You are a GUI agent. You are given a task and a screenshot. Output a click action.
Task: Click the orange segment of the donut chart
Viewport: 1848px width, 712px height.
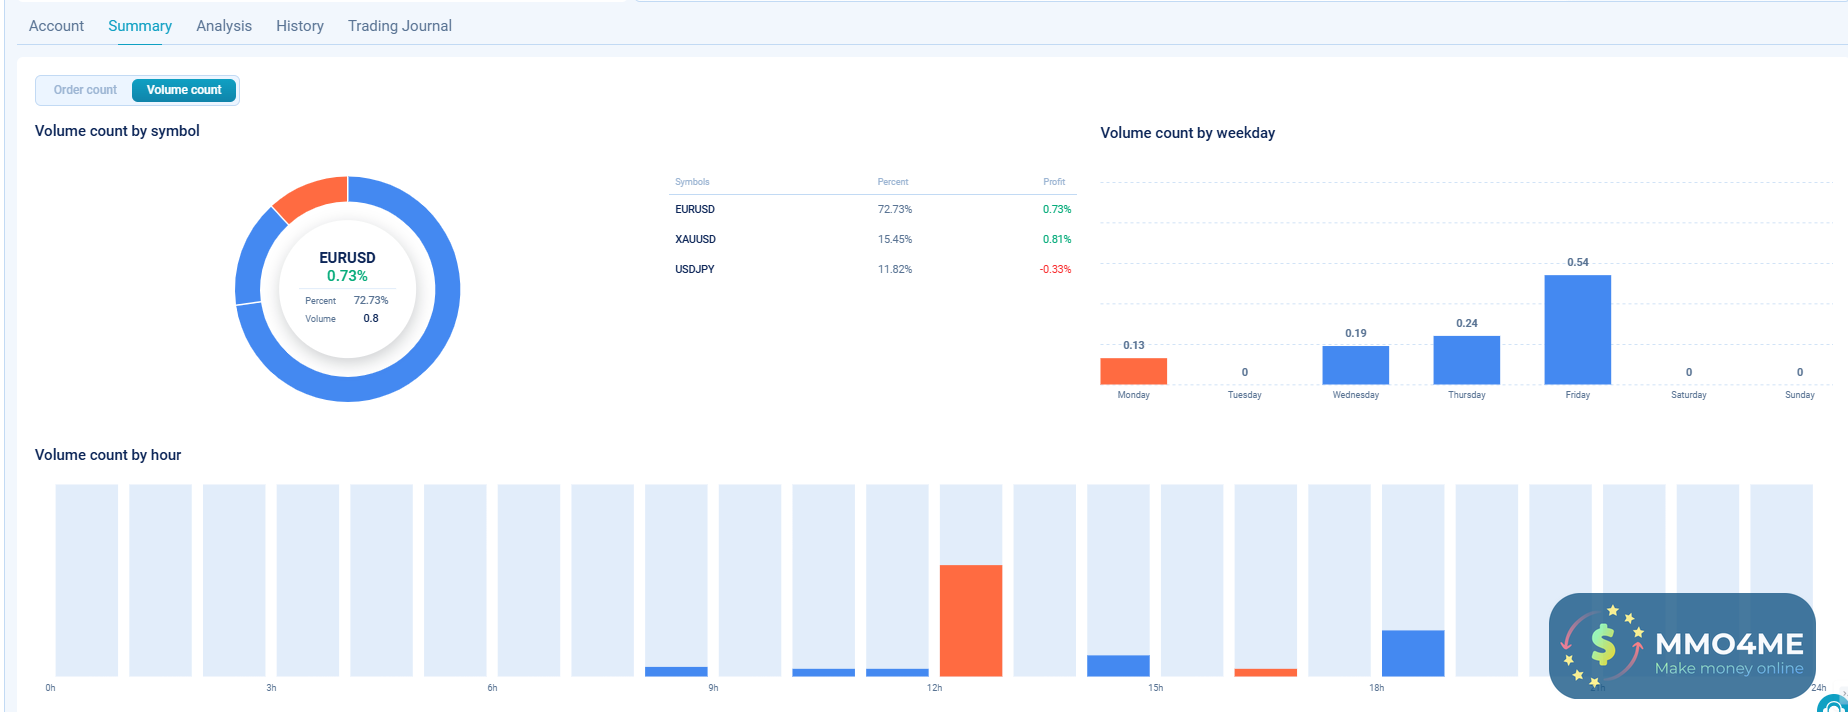coord(312,198)
